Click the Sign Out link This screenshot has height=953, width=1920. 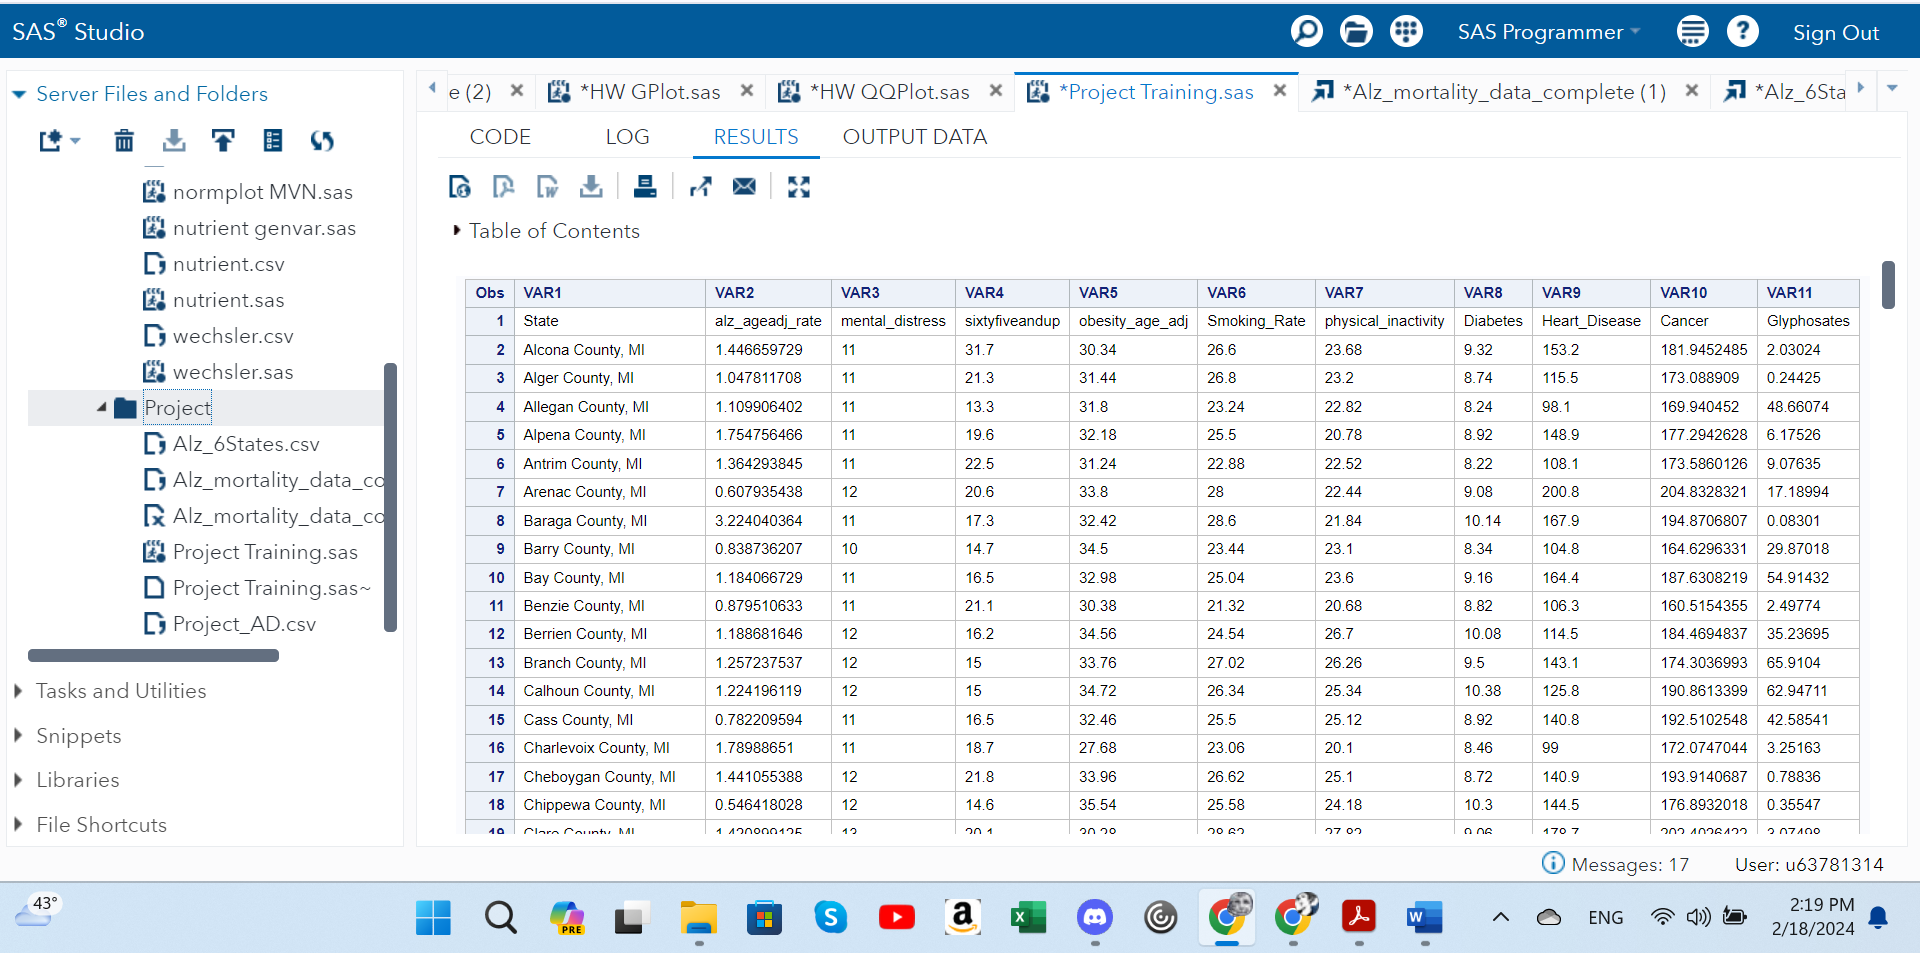pyautogui.click(x=1835, y=33)
